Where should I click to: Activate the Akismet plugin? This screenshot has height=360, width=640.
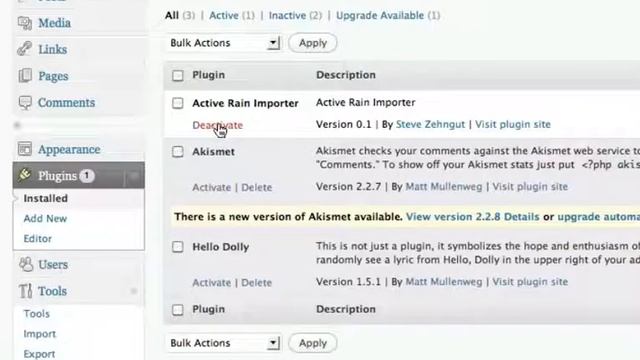(x=211, y=187)
